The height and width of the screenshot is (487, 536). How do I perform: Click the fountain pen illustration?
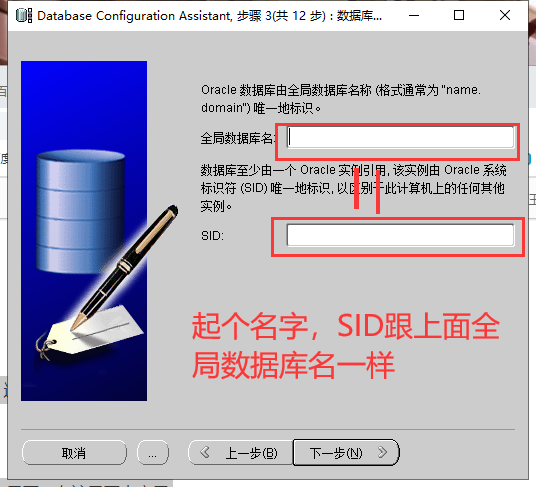125,268
